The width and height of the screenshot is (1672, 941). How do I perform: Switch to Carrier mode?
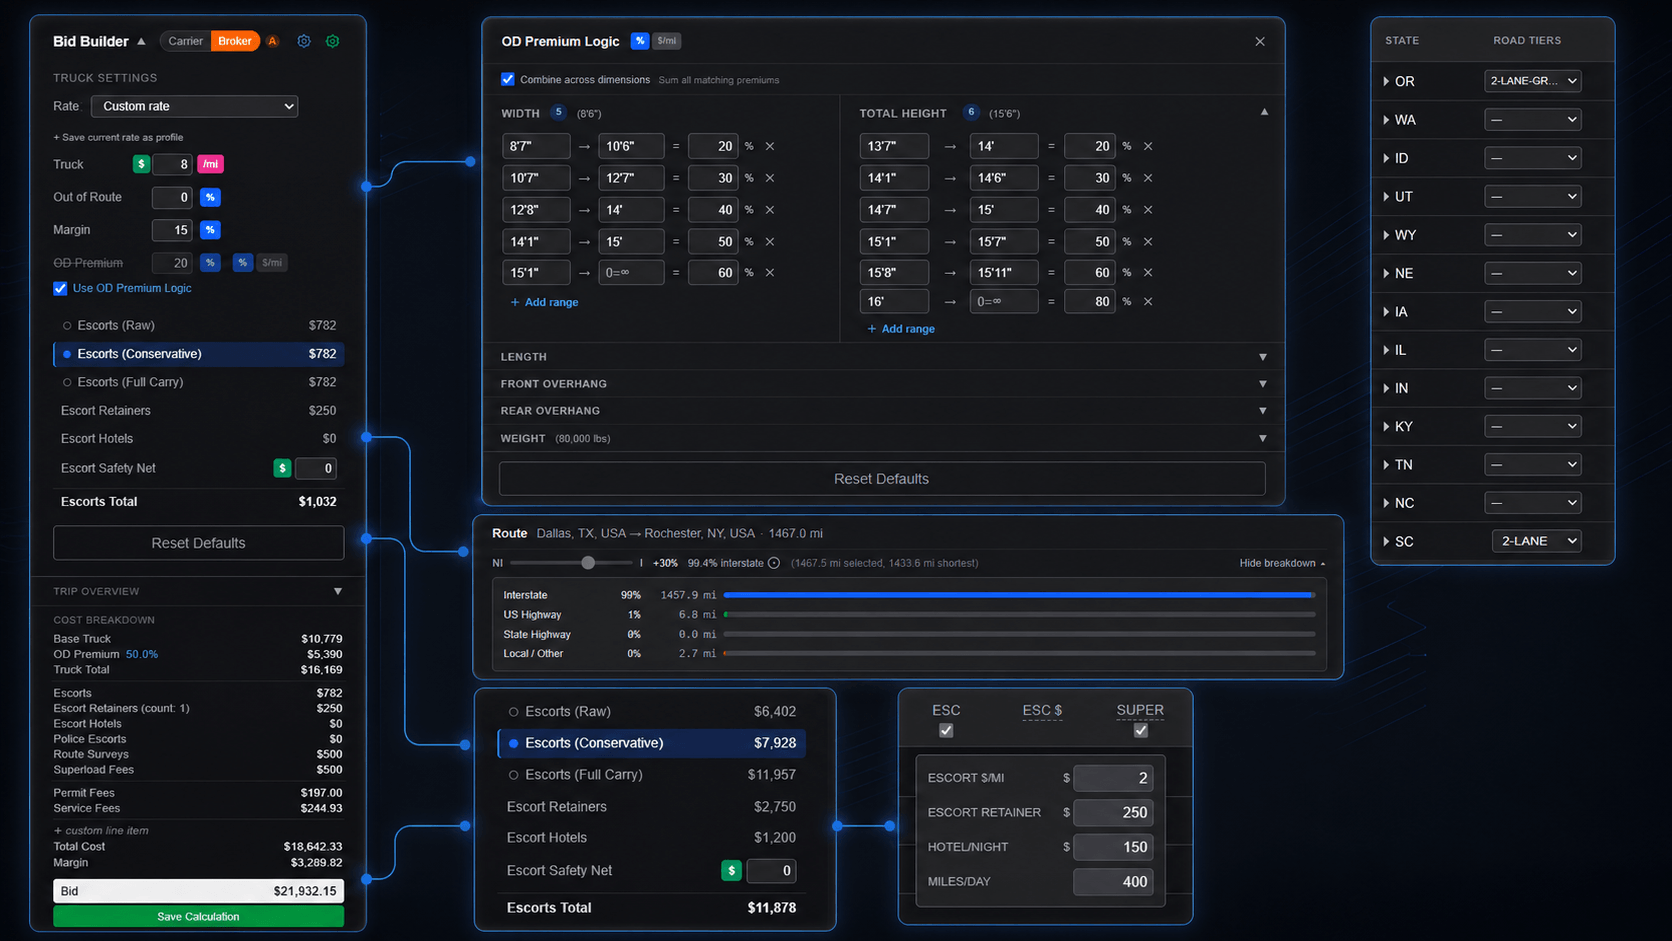(185, 41)
